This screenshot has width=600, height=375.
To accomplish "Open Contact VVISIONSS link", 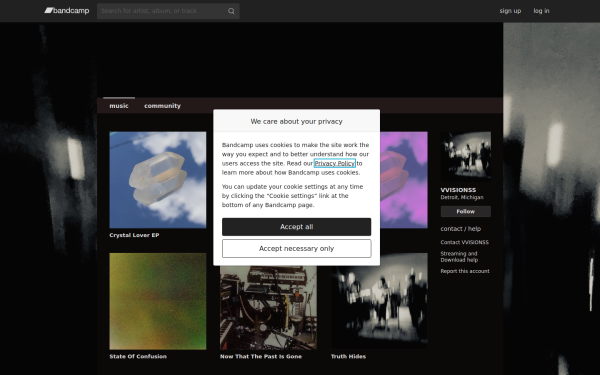I will (x=465, y=242).
